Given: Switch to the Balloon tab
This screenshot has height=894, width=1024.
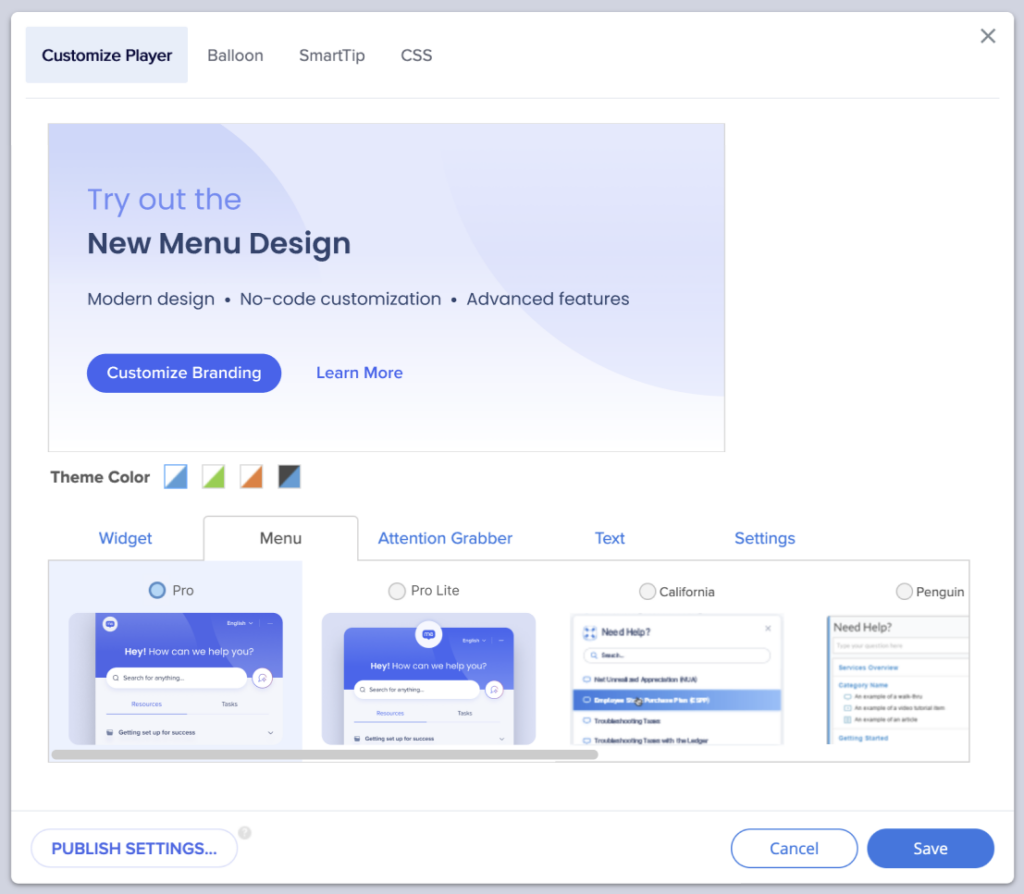Looking at the screenshot, I should (235, 55).
